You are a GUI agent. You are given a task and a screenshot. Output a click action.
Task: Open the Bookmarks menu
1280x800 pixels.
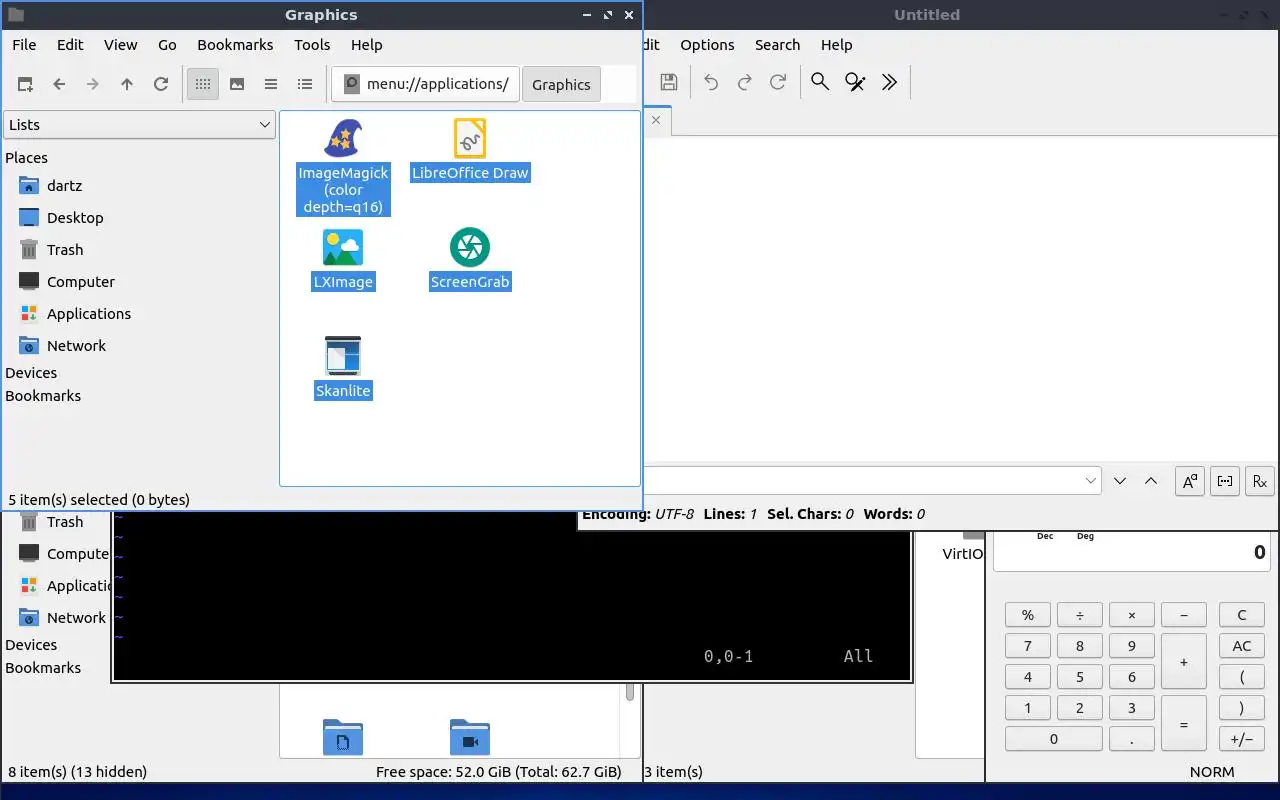tap(235, 45)
